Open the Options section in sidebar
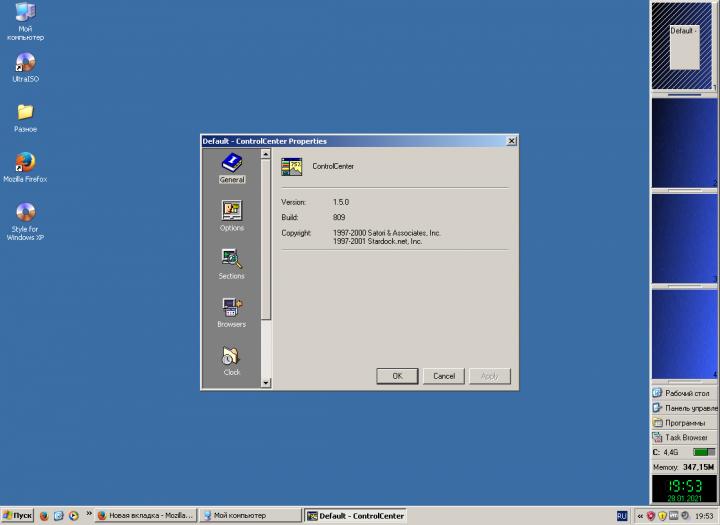 pyautogui.click(x=231, y=213)
